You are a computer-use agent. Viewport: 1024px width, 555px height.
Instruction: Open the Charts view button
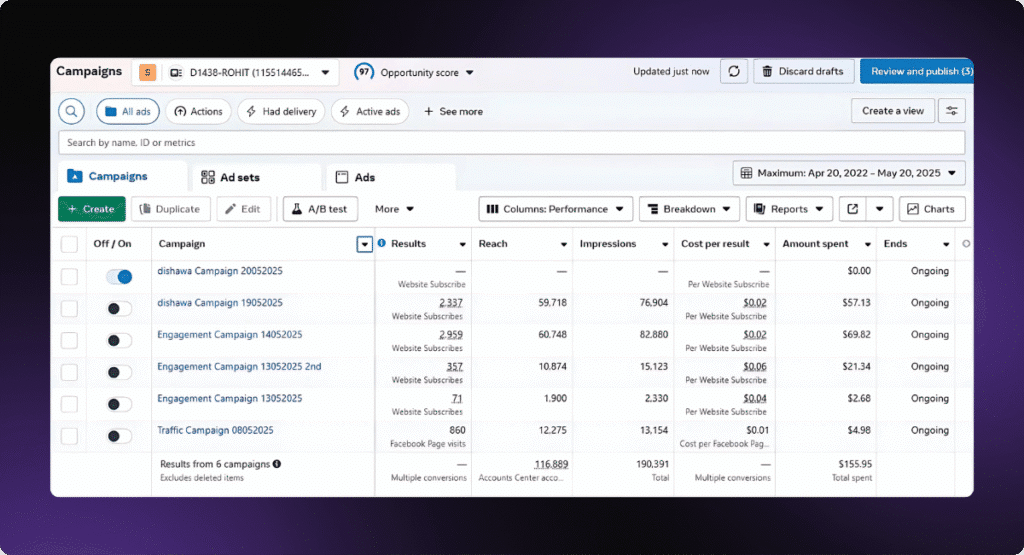pos(931,209)
